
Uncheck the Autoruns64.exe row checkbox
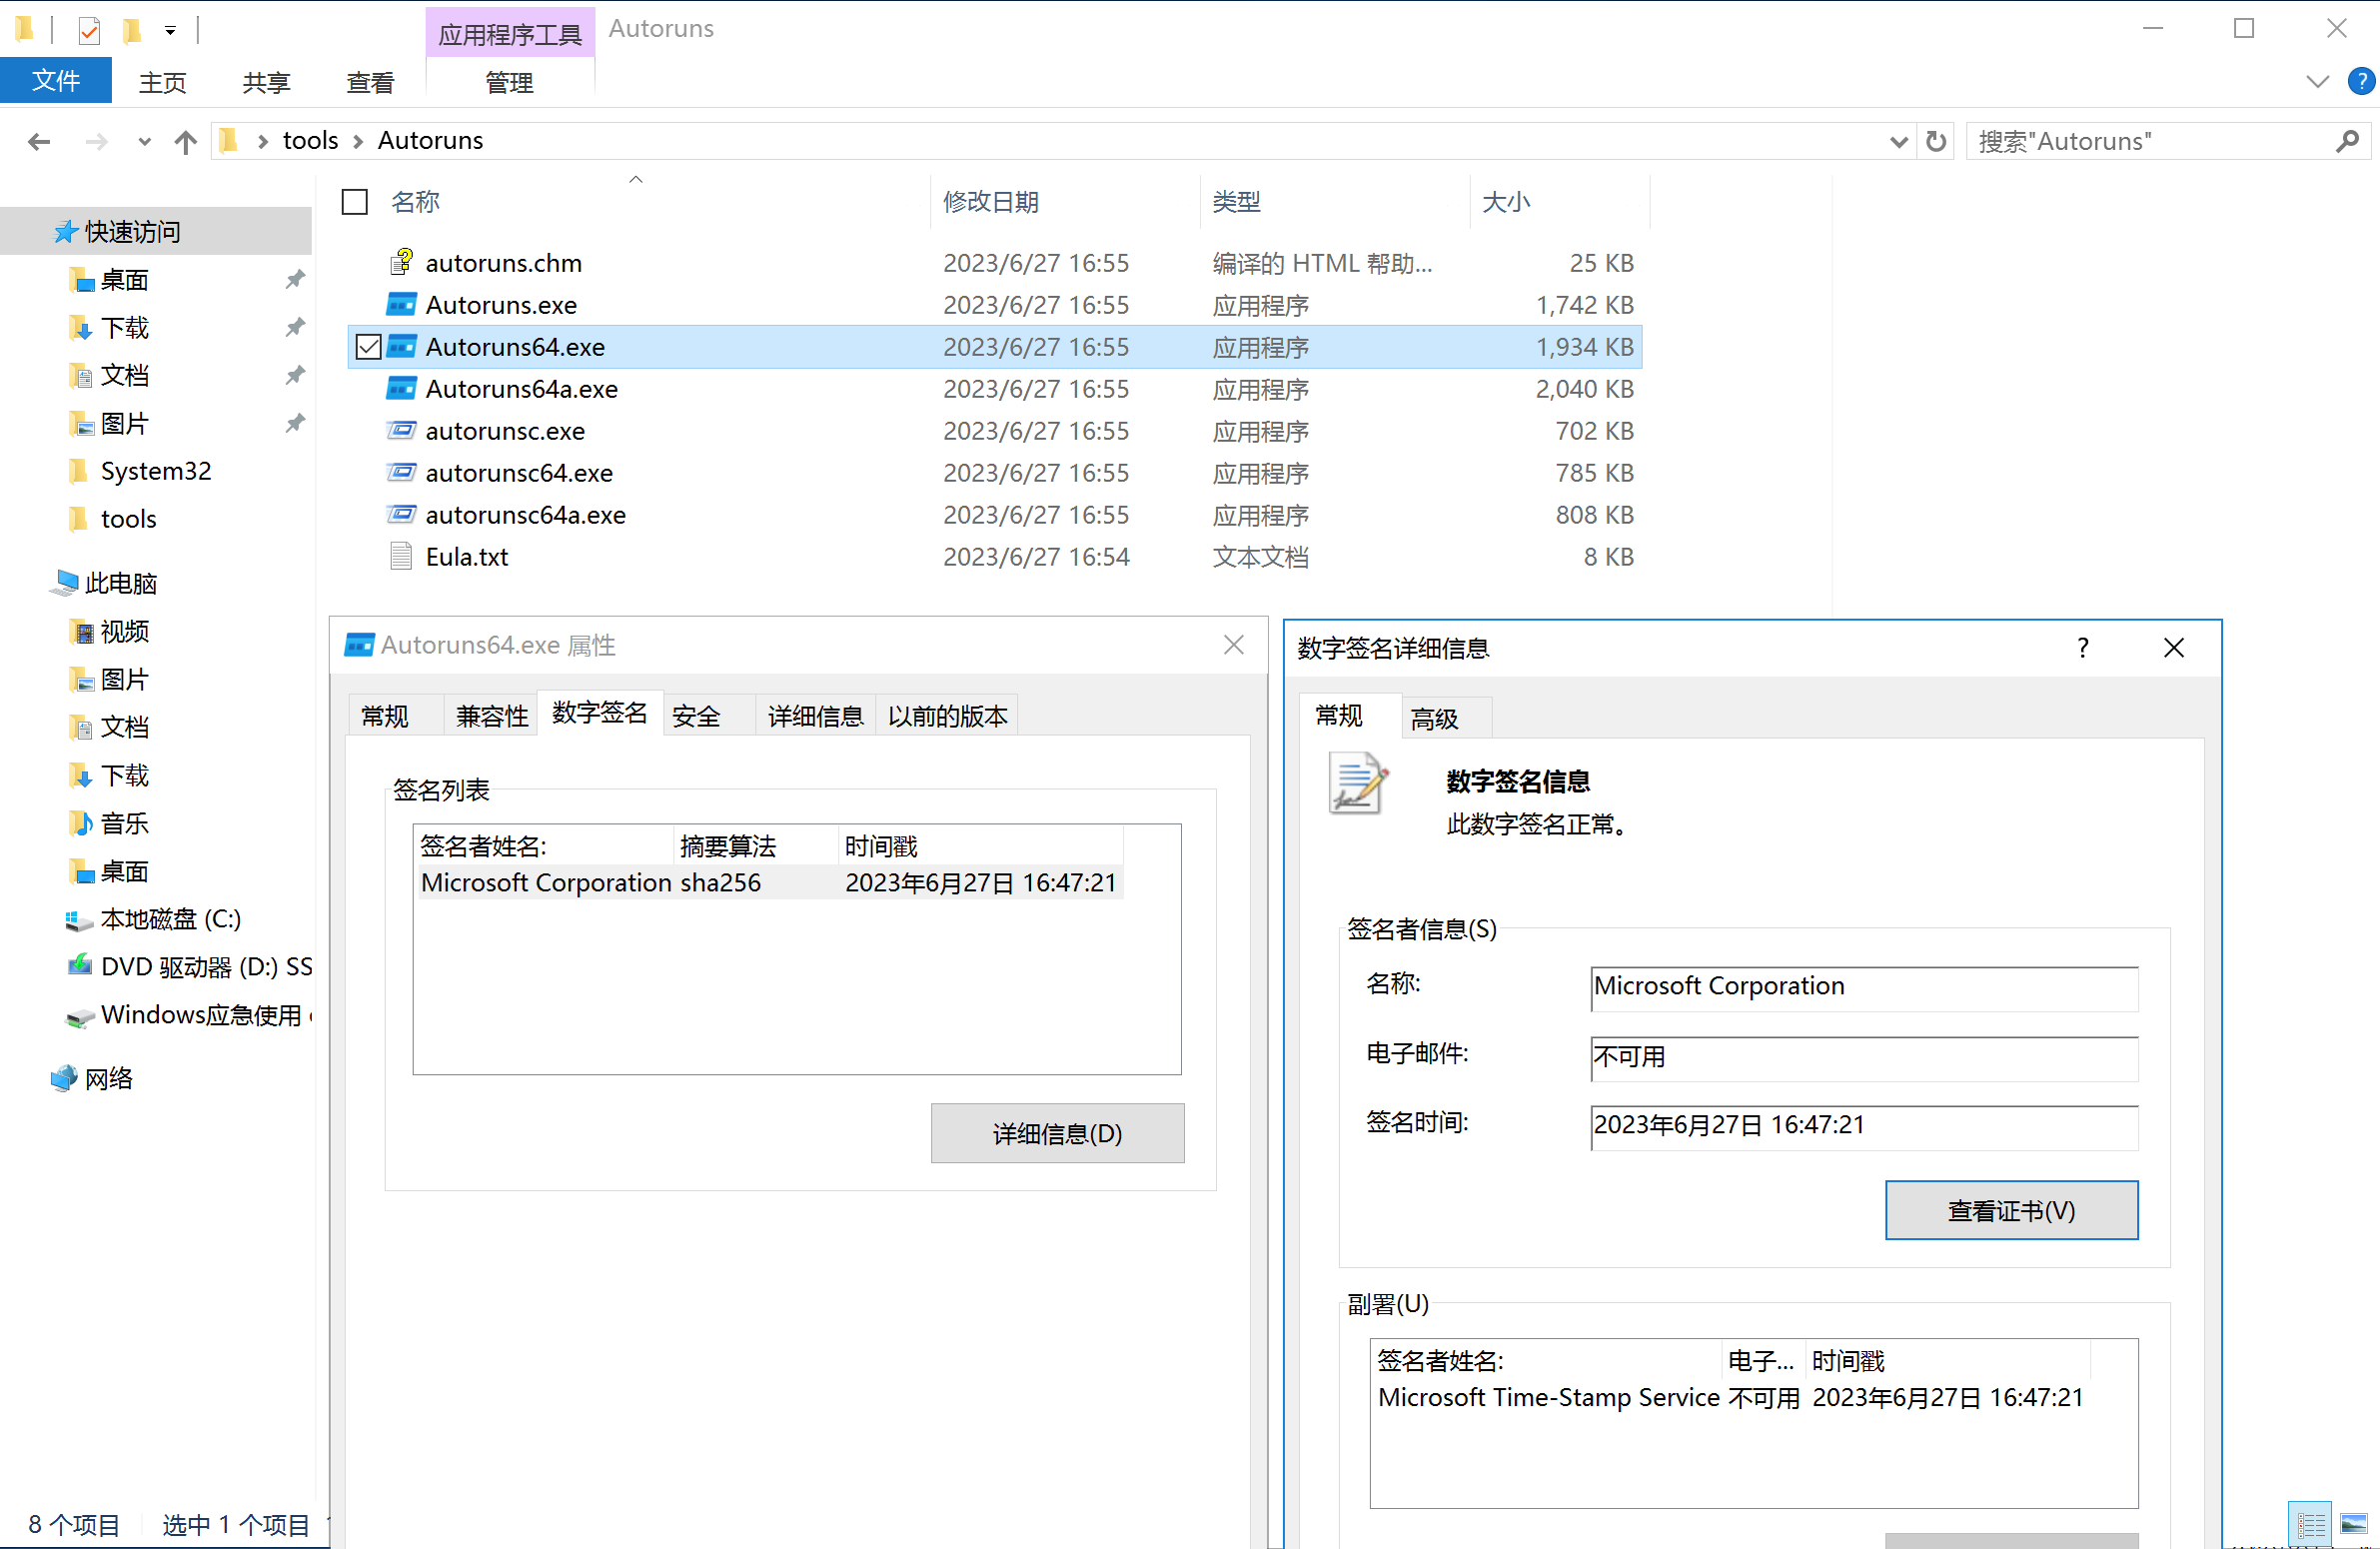(x=368, y=347)
